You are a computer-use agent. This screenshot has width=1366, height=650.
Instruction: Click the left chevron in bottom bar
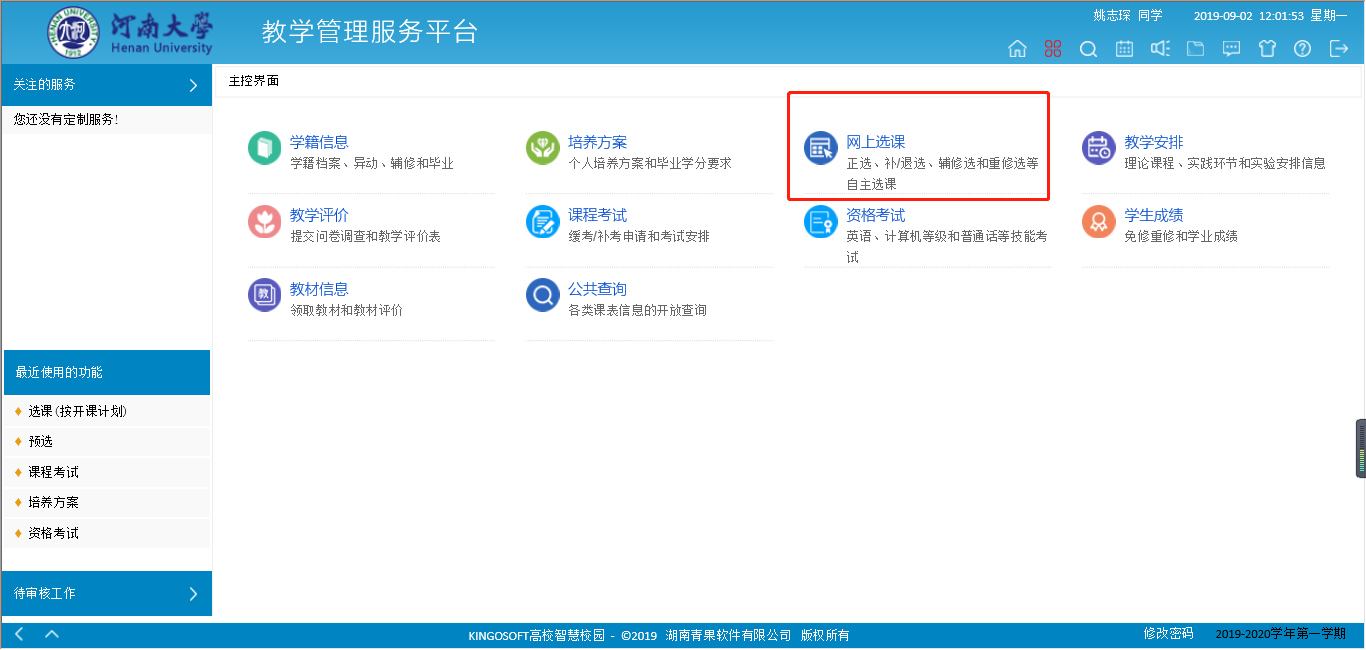point(19,634)
